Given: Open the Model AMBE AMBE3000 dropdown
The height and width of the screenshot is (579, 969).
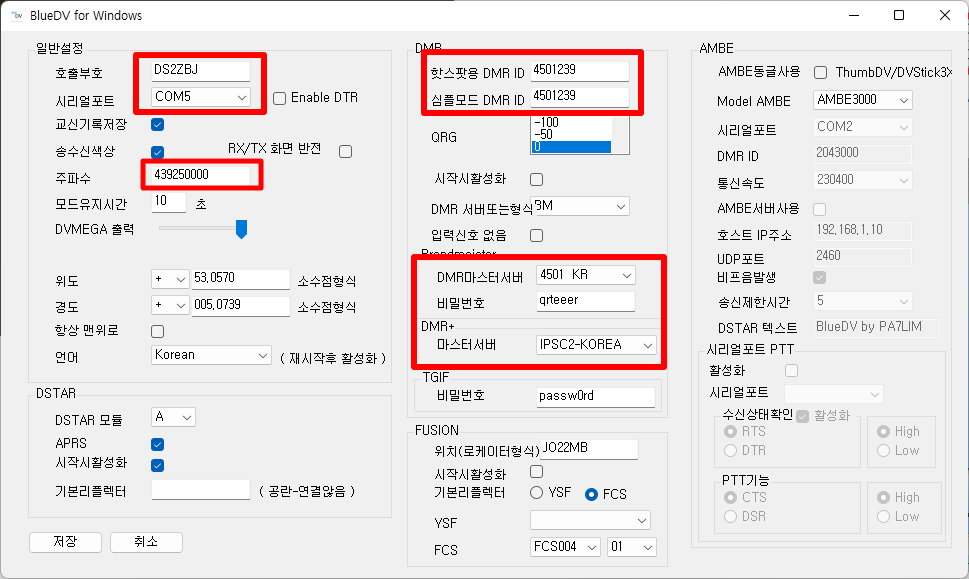Looking at the screenshot, I should point(863,100).
